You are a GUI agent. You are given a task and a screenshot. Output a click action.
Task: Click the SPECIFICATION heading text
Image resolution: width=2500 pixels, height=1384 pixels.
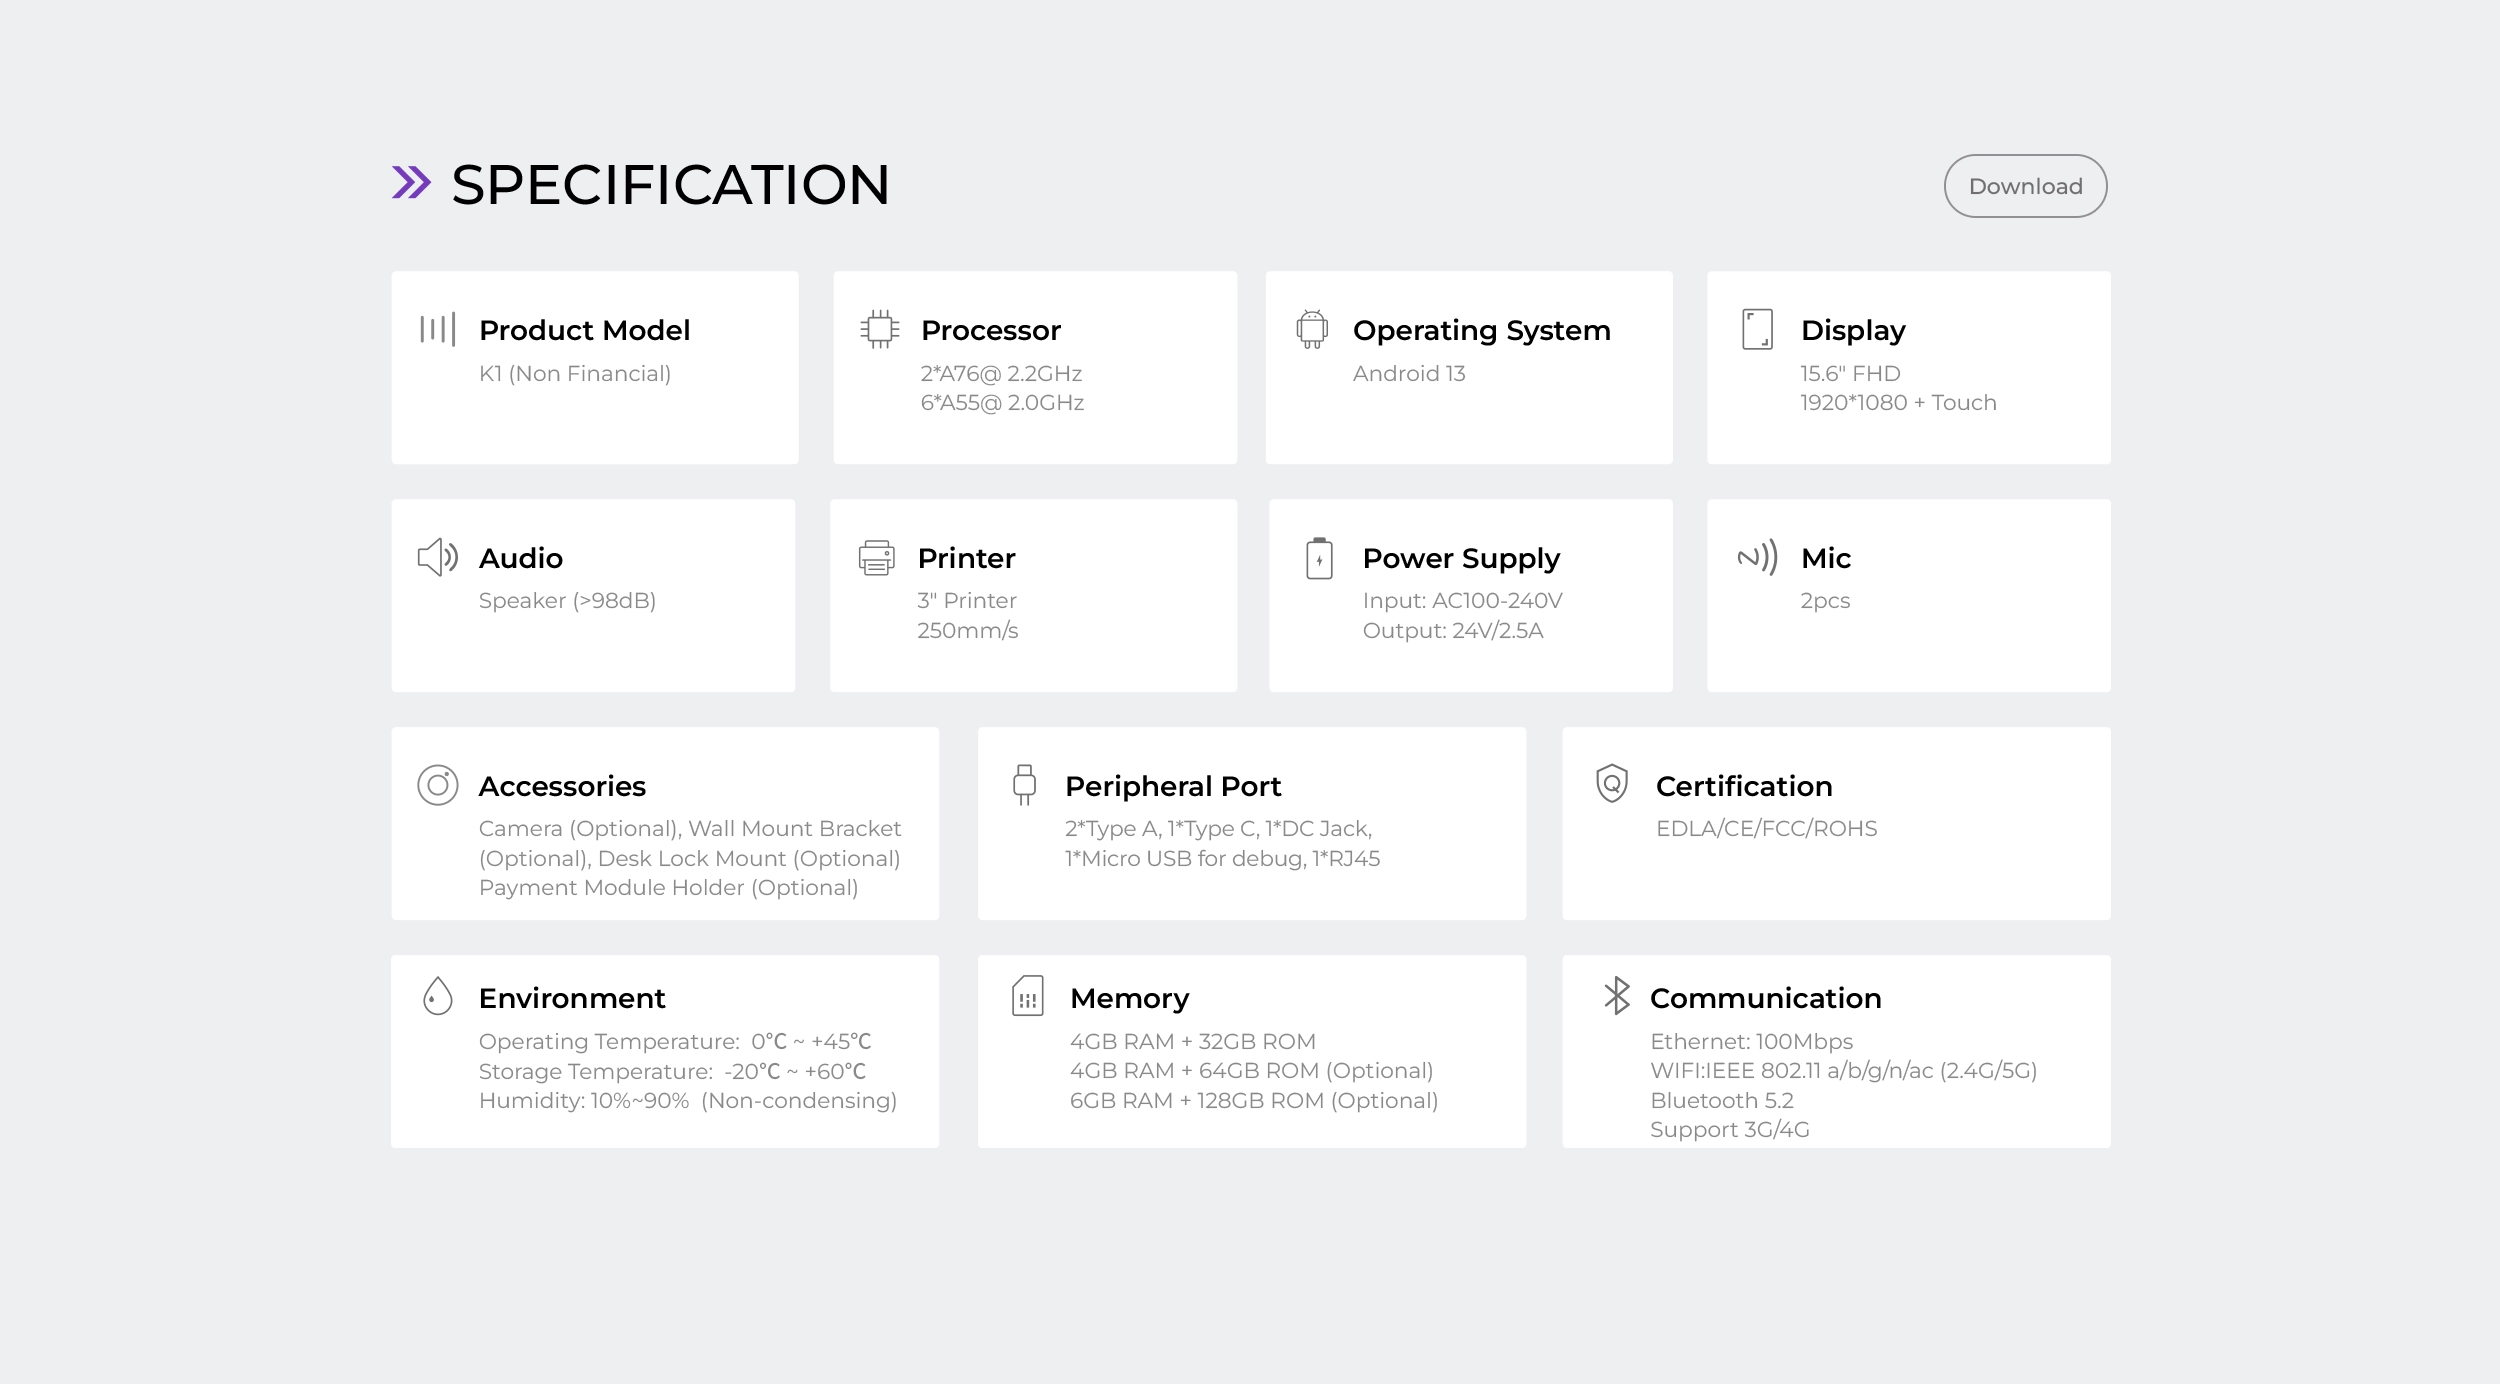(x=670, y=185)
